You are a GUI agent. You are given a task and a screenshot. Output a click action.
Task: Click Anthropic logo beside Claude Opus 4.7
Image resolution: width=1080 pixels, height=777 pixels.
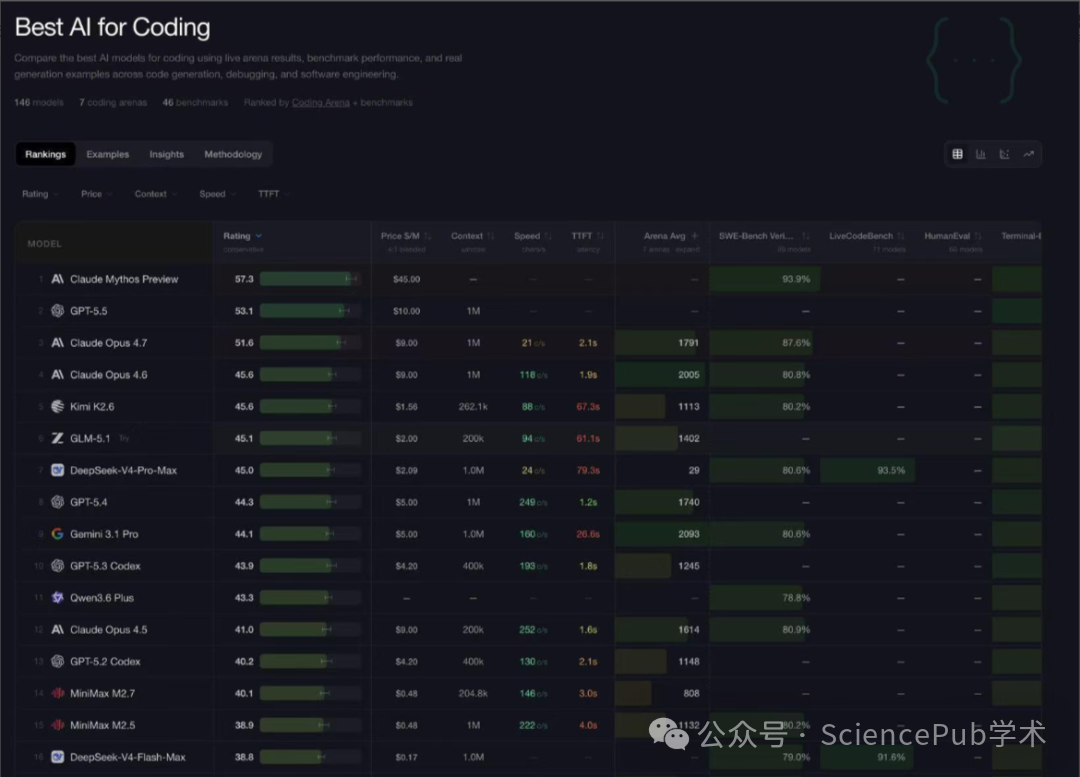[58, 342]
